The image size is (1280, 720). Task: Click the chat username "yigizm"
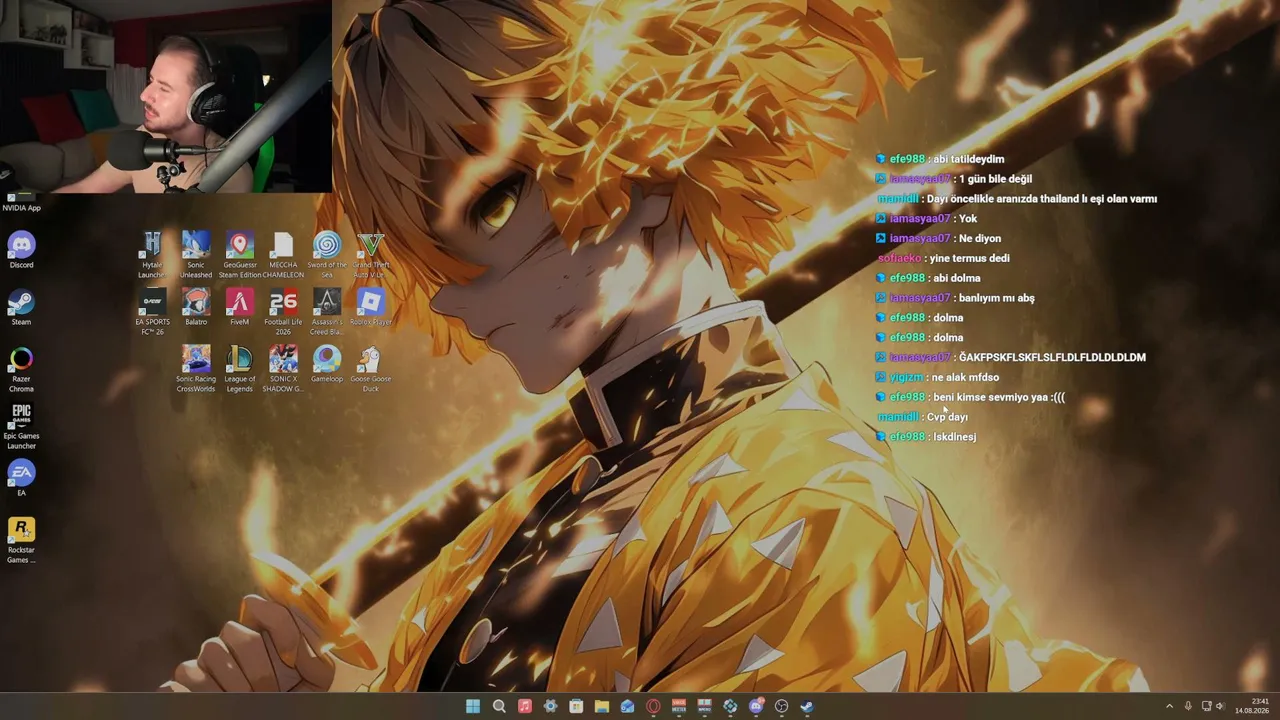[x=906, y=377]
